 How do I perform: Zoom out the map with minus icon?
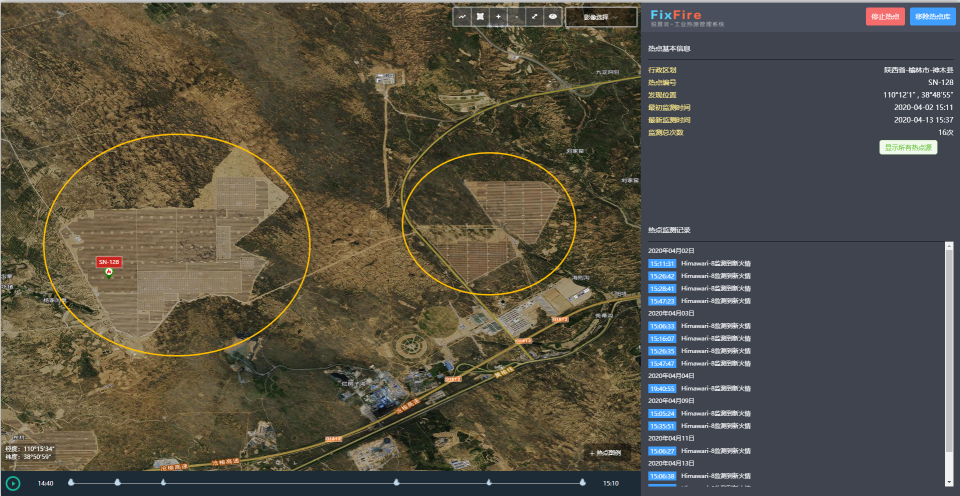[x=516, y=17]
